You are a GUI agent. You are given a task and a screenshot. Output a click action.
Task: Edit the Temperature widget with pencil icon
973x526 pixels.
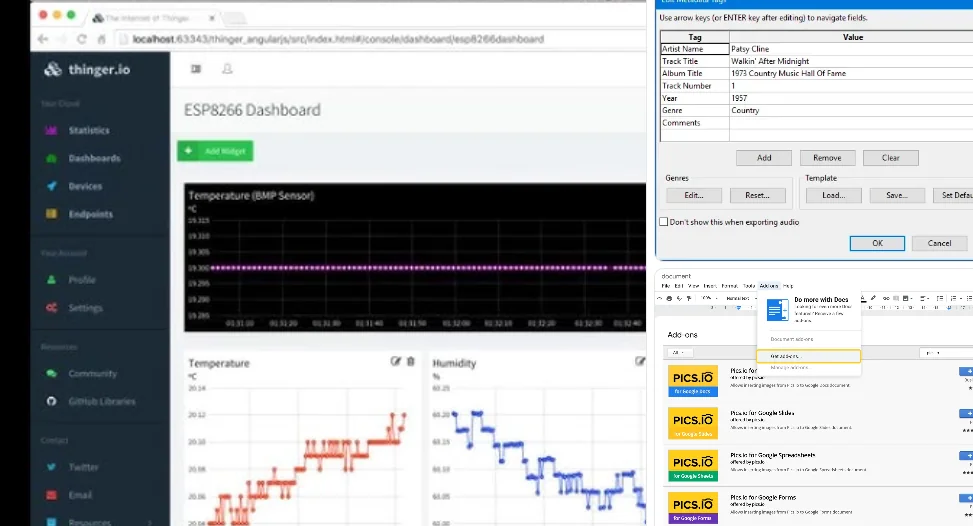pos(396,361)
